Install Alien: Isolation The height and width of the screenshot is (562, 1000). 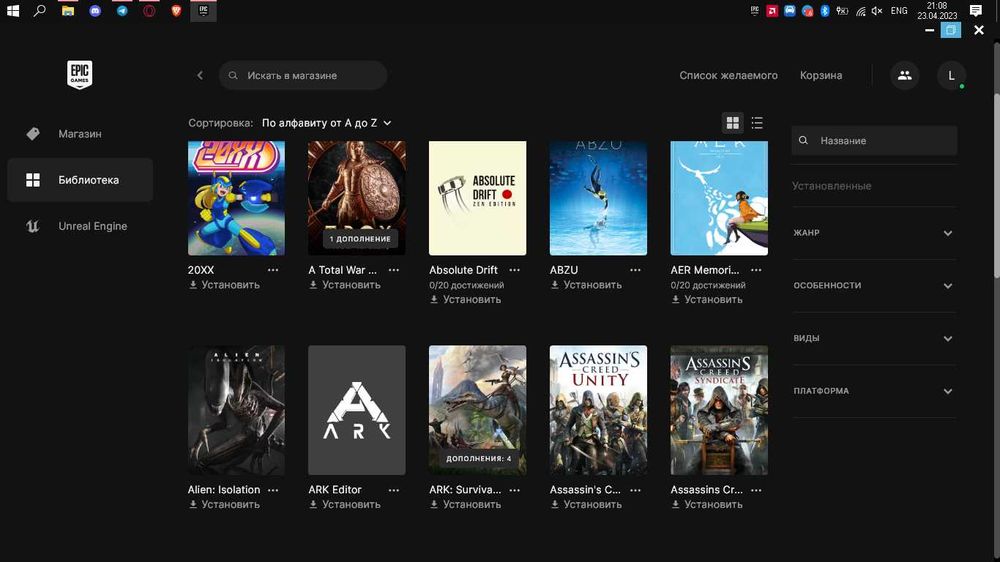click(224, 505)
